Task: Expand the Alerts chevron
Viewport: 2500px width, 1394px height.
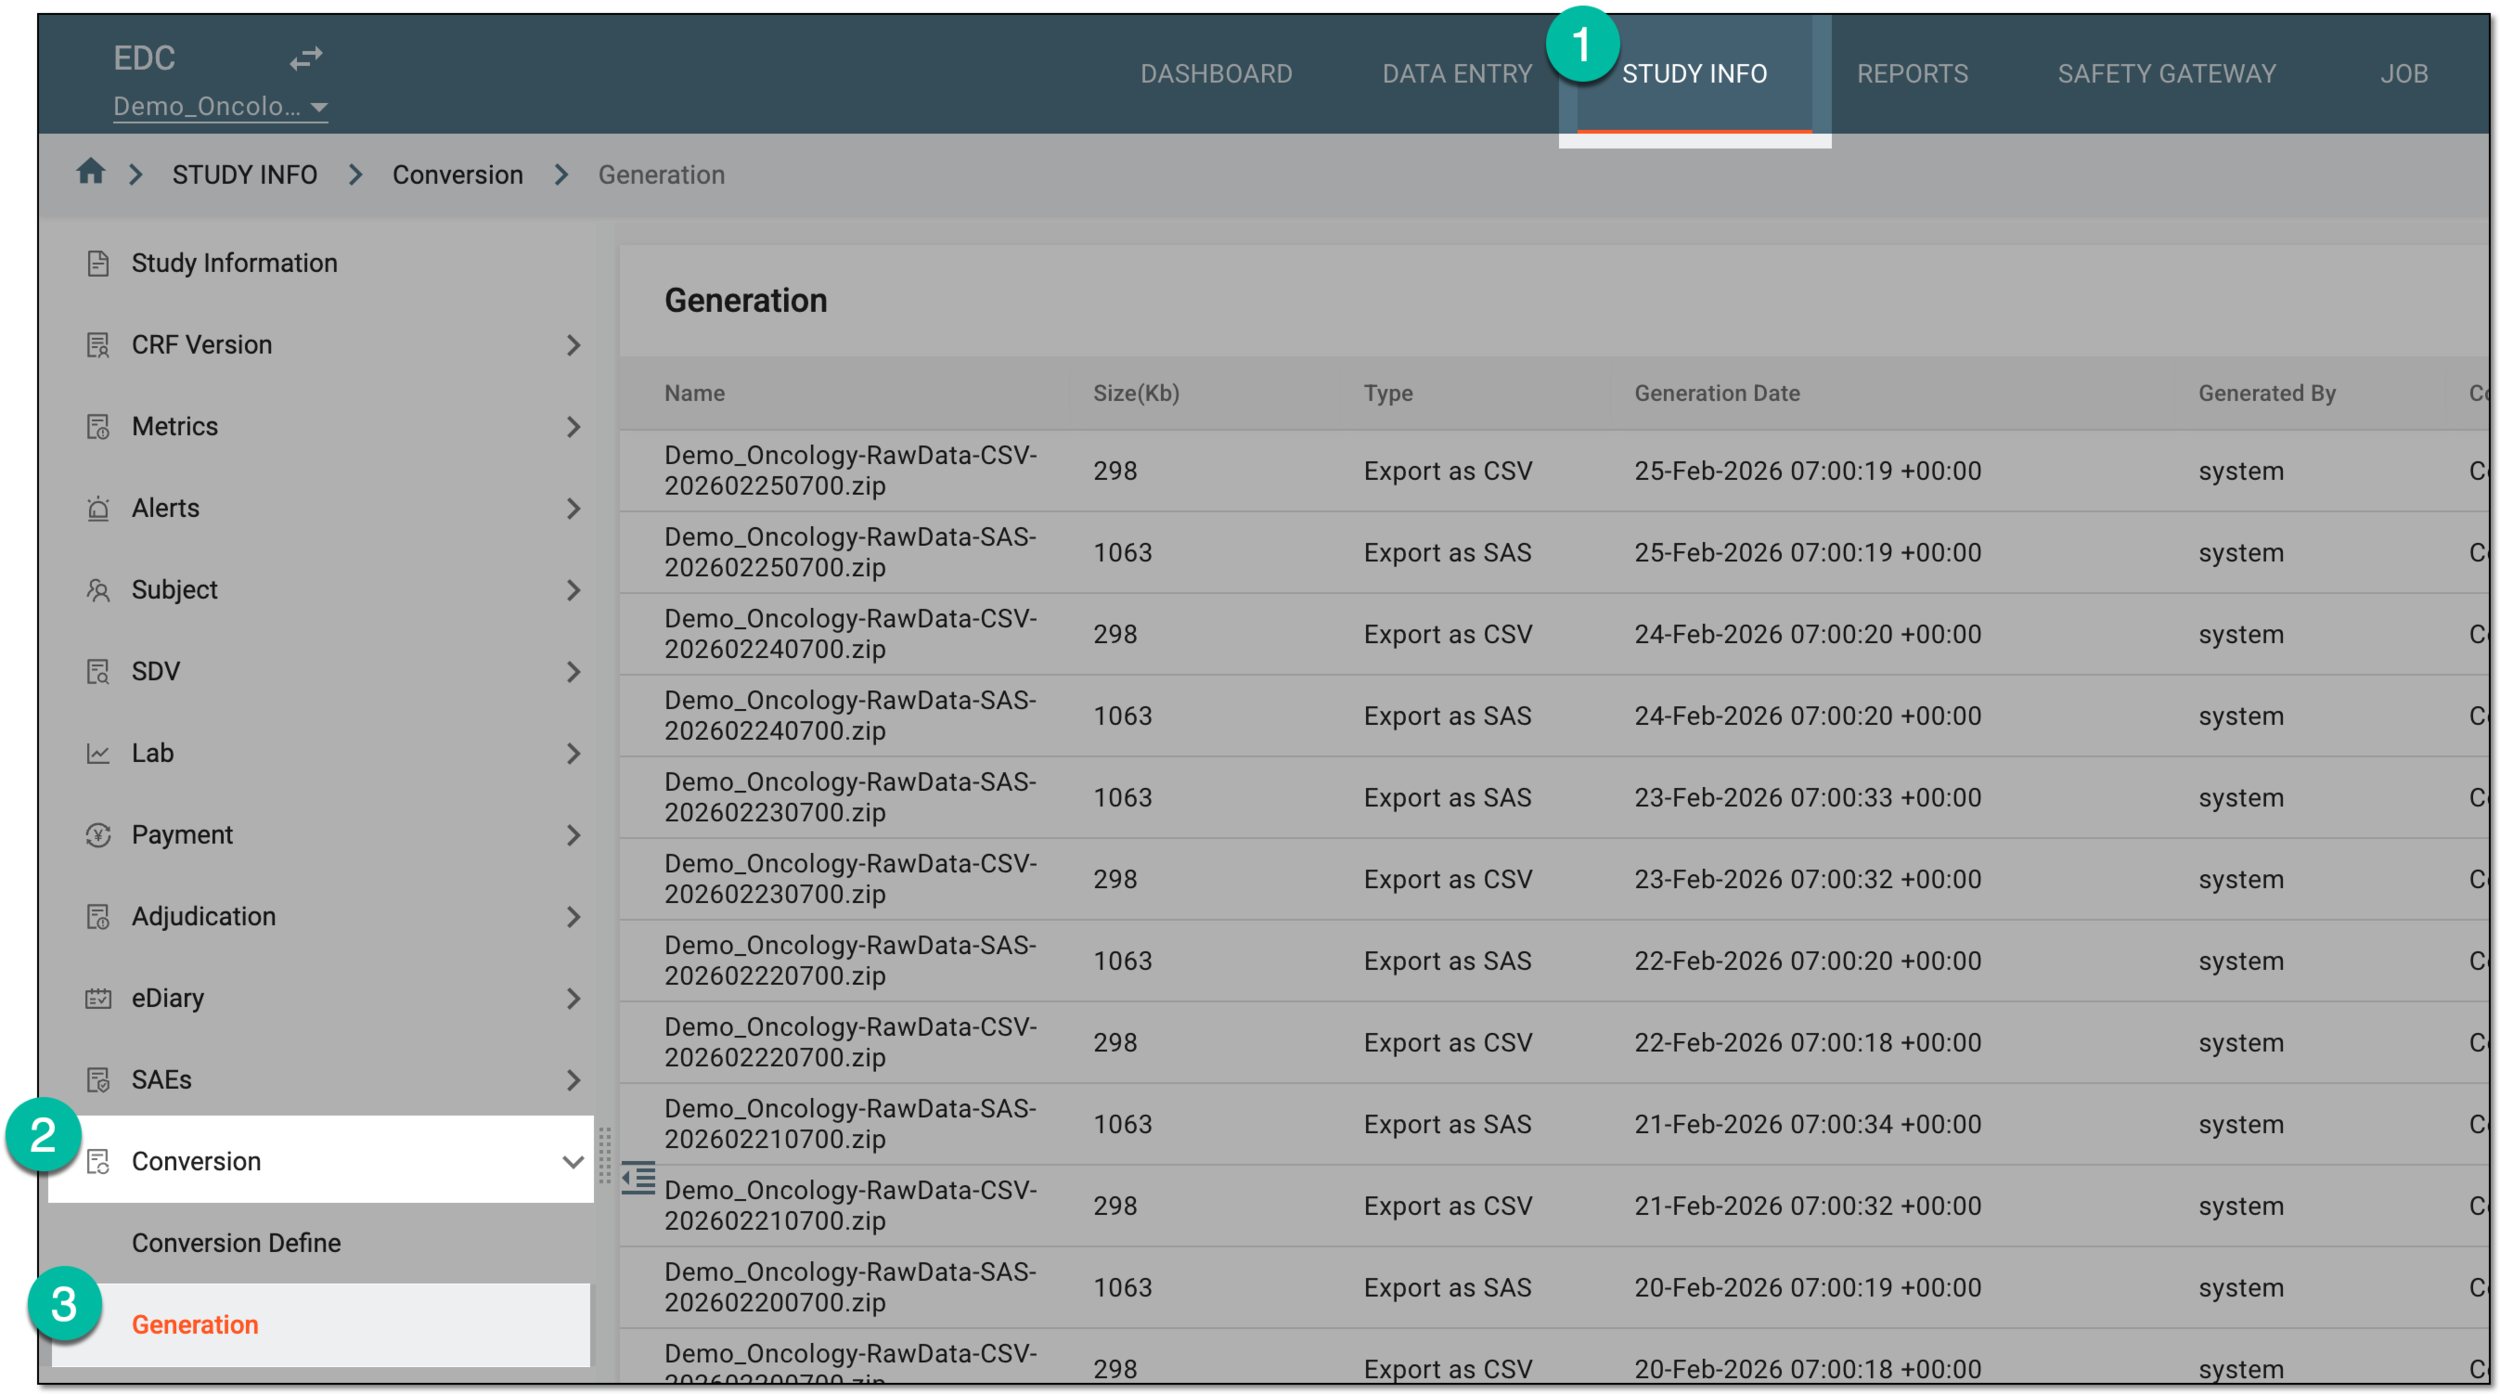Action: pyautogui.click(x=573, y=509)
